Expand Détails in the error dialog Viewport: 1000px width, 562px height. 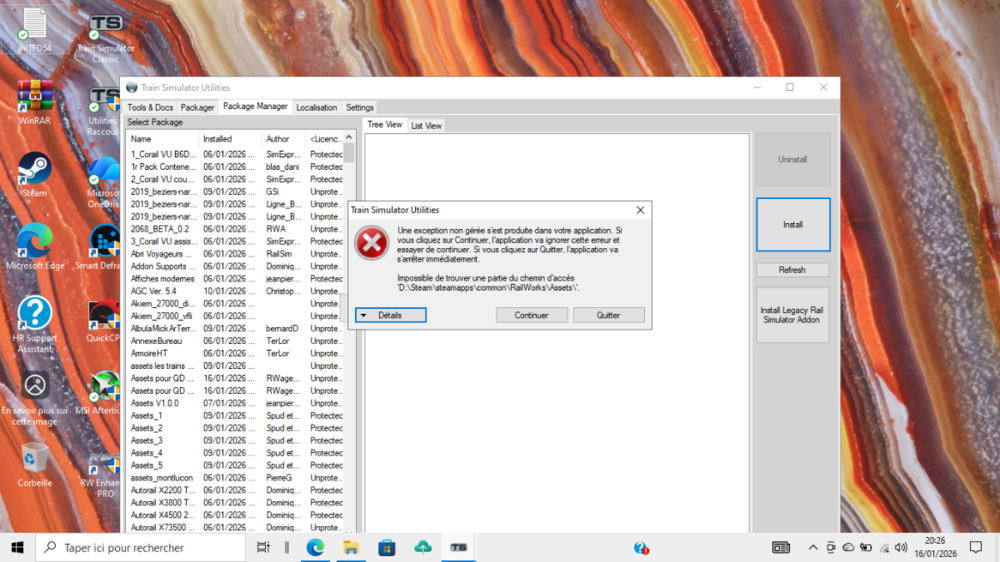390,315
